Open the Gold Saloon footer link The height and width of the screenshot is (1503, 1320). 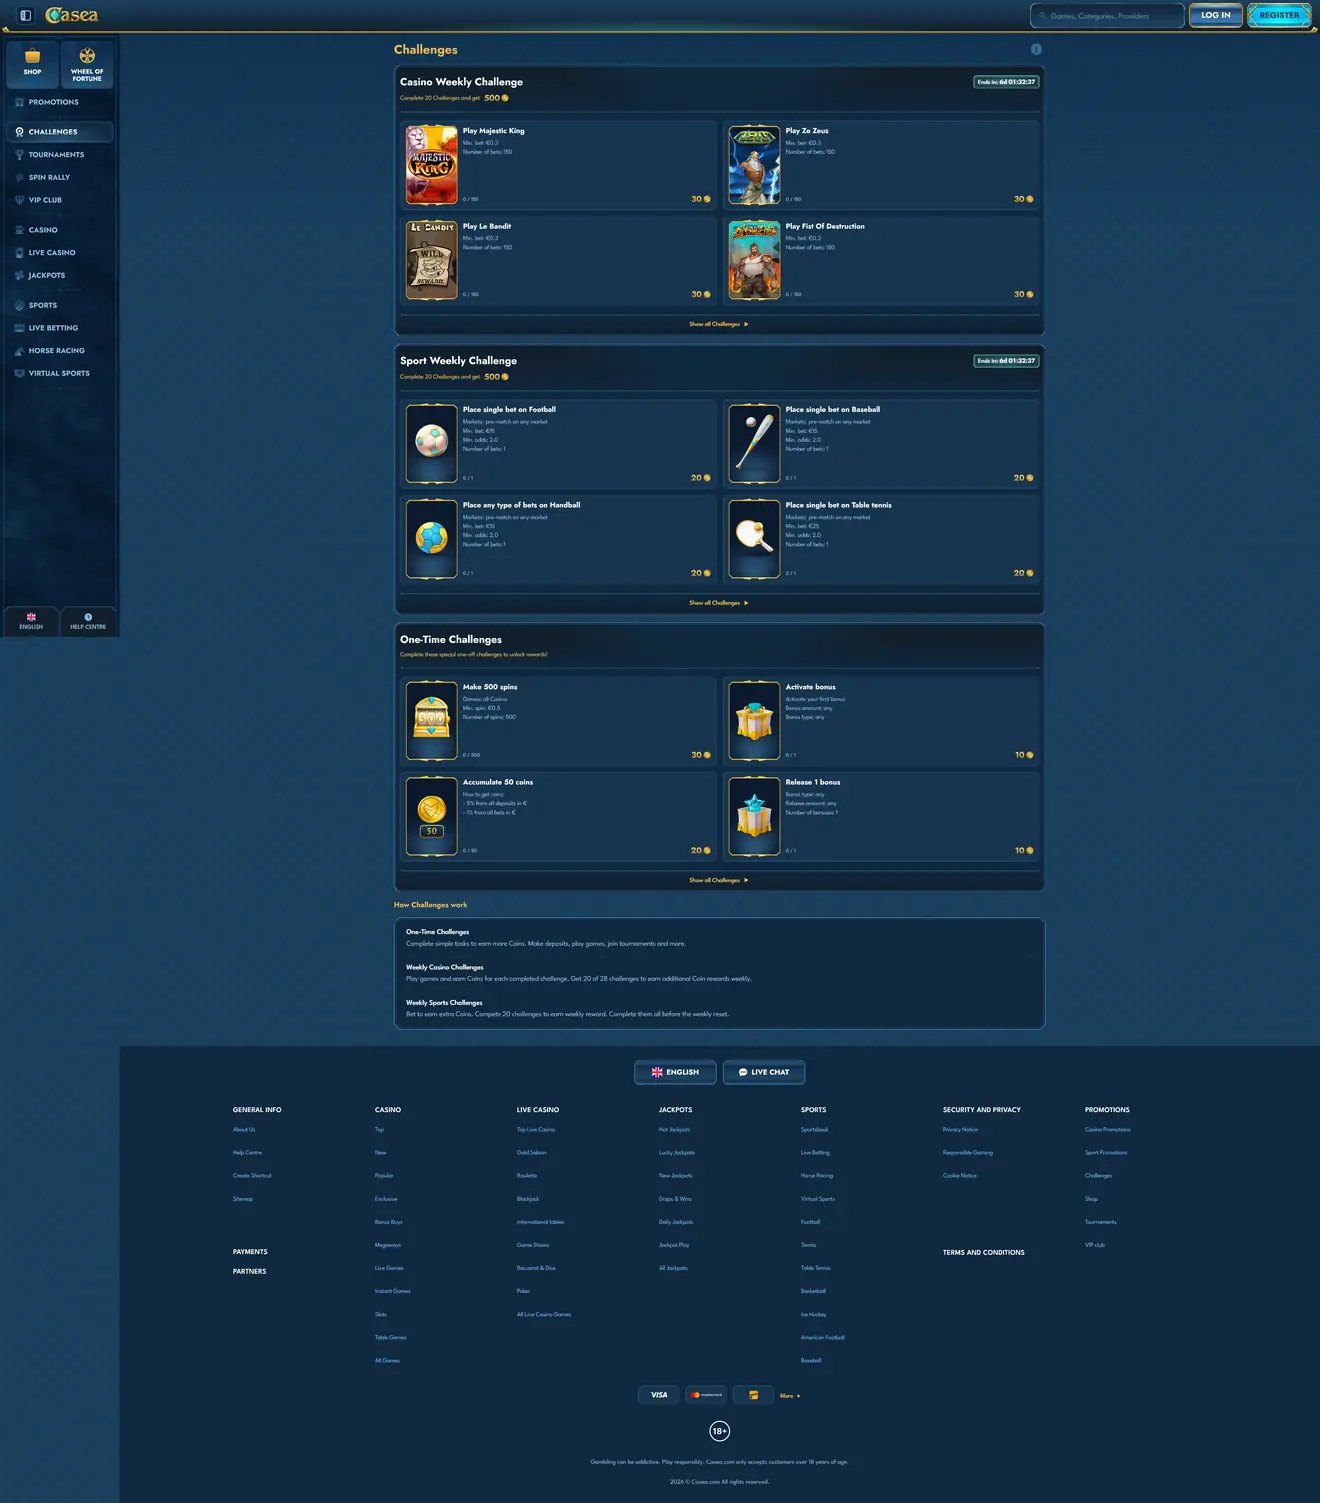(532, 1153)
